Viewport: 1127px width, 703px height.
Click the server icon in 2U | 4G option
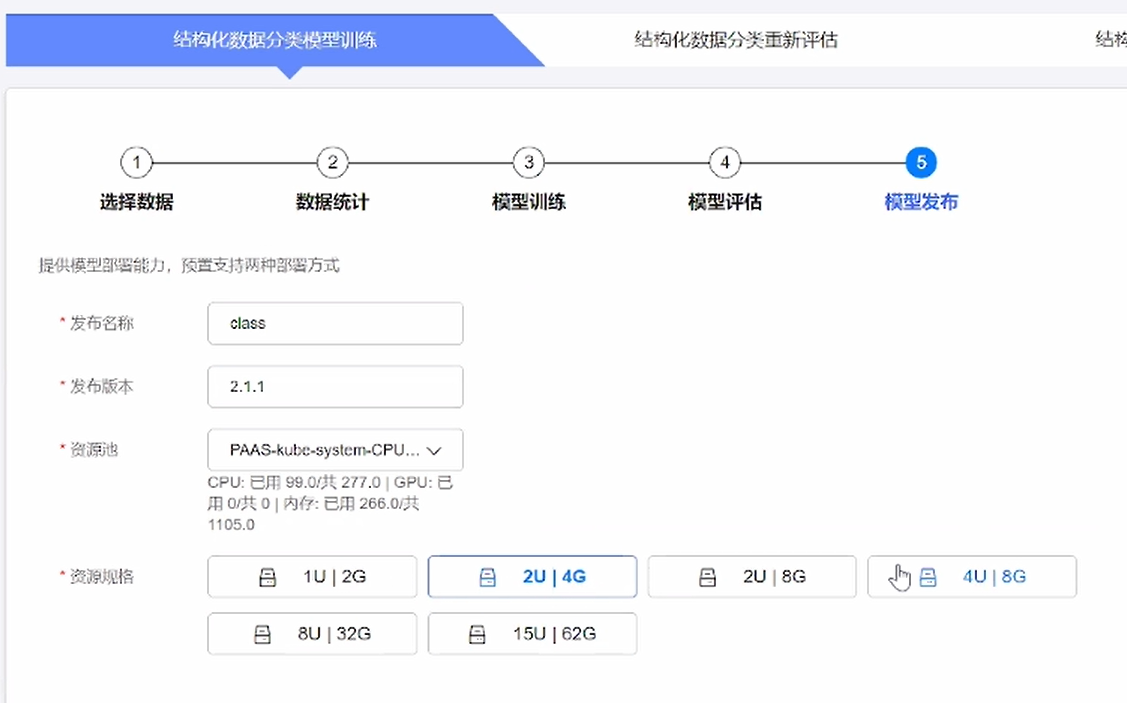coord(487,577)
